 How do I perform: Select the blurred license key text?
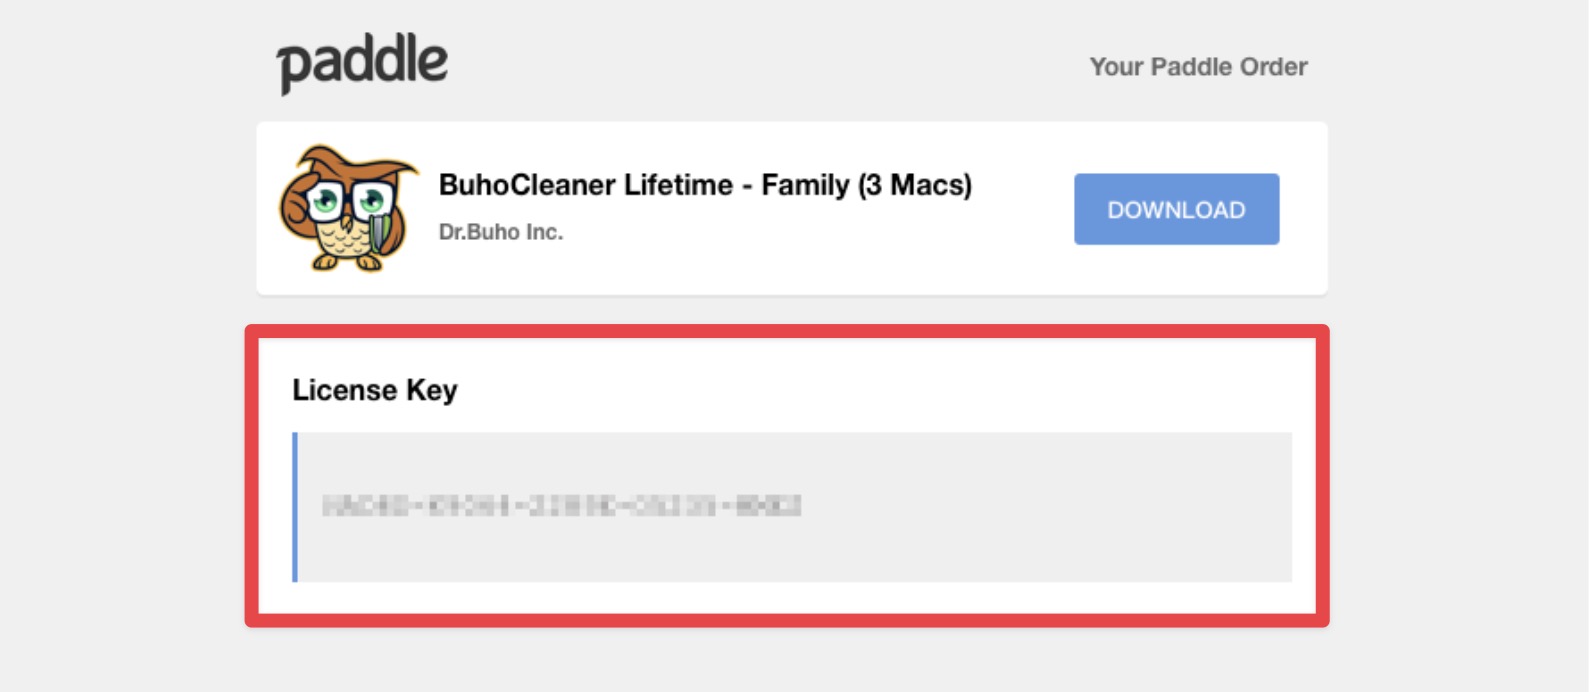pos(561,506)
